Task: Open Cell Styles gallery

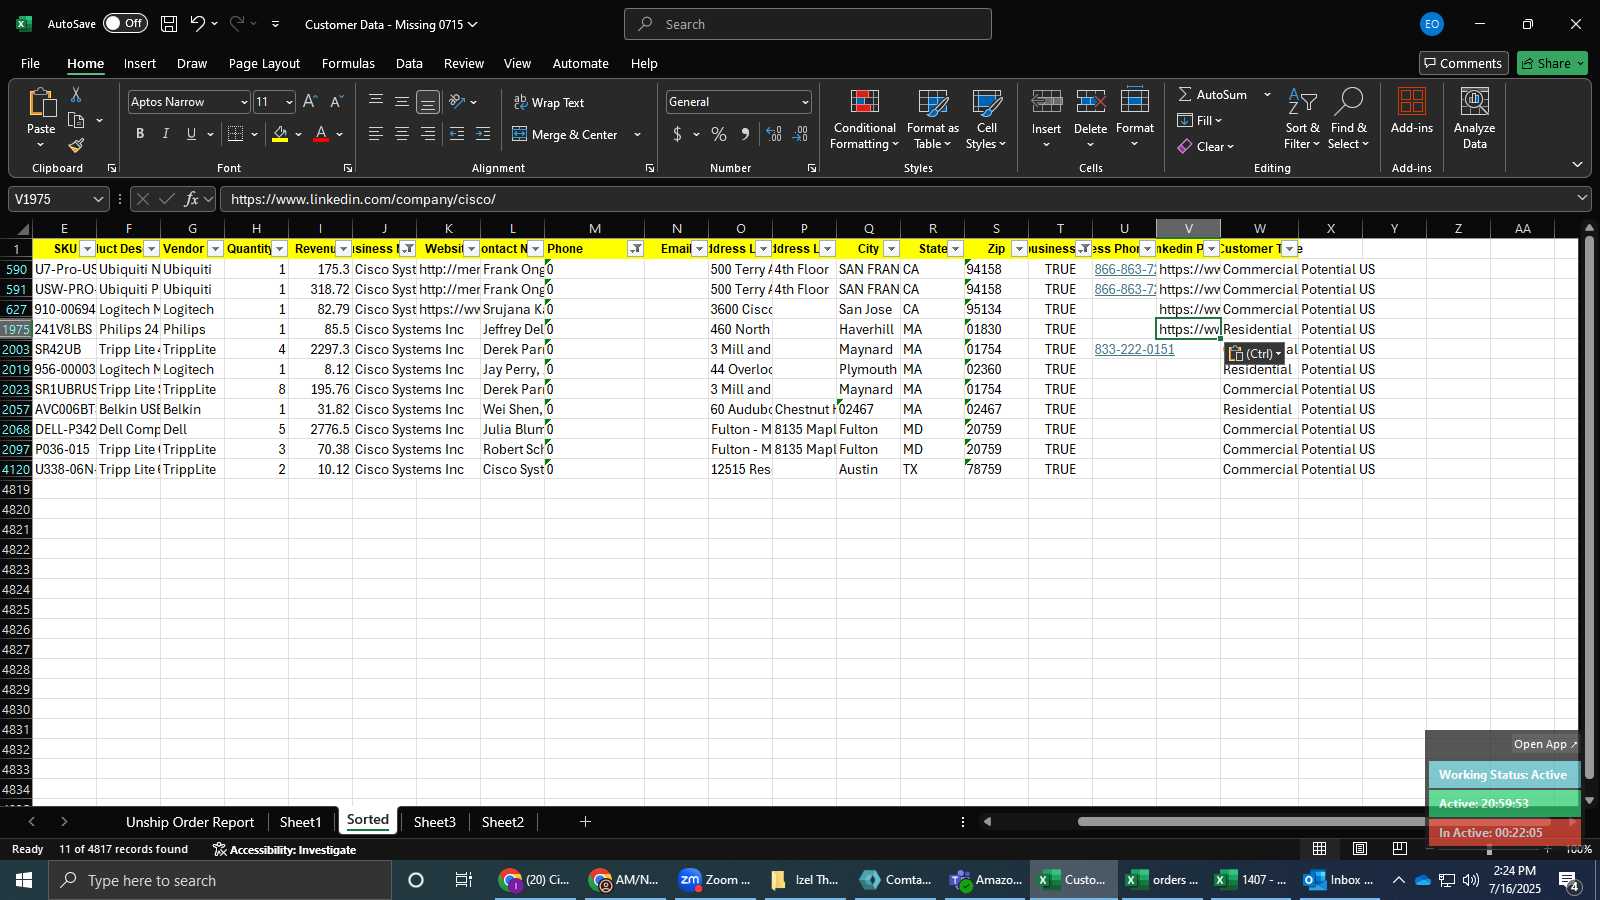Action: click(x=986, y=120)
